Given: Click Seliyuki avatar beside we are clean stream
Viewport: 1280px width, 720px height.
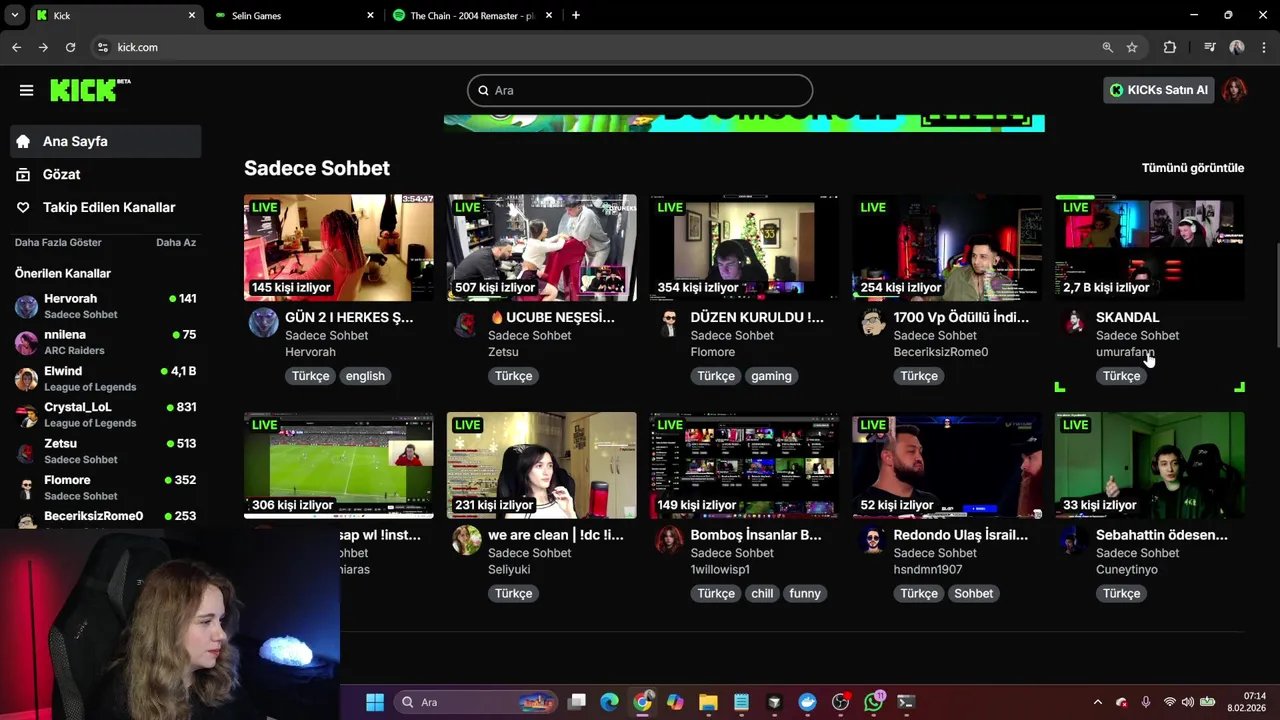Looking at the screenshot, I should [466, 541].
